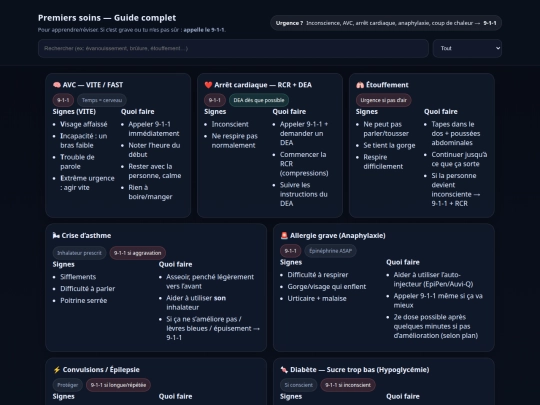Click the Urticaire + malaise item
Viewport: 540px width, 405px height.
[317, 299]
